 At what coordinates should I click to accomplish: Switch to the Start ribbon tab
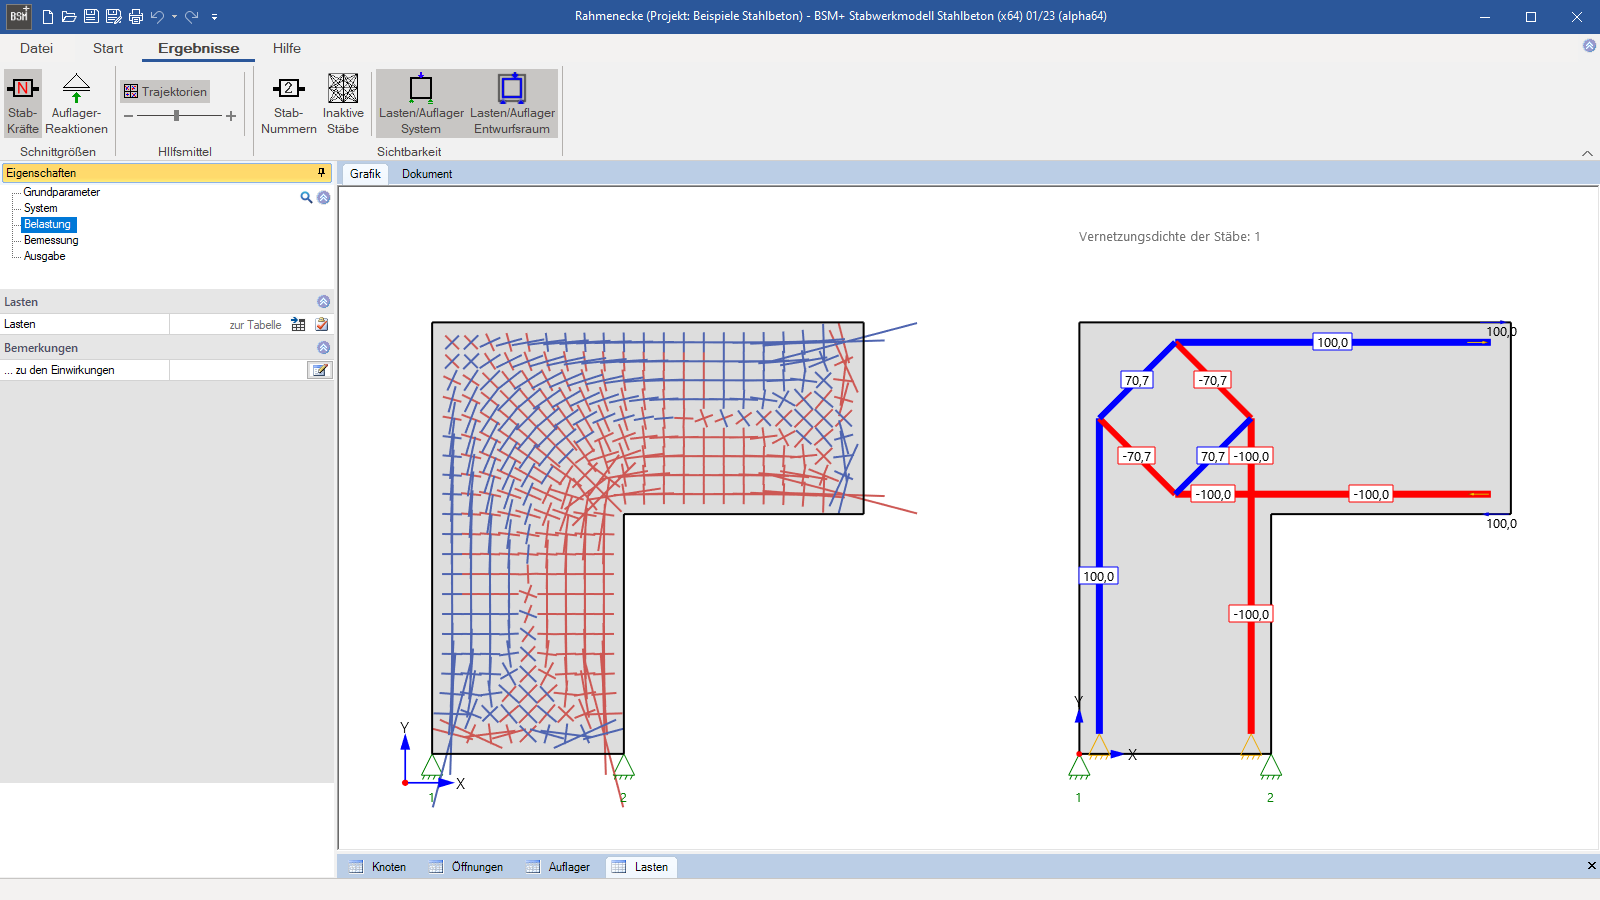pos(108,48)
